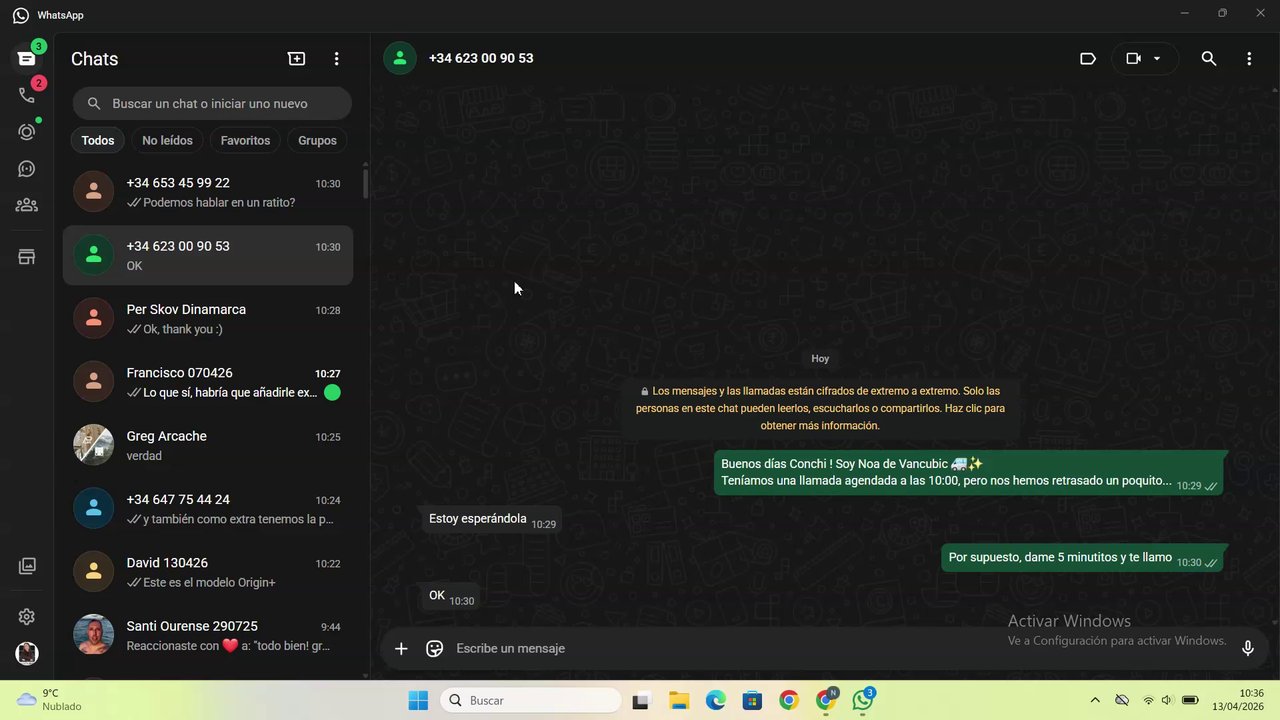Open File Explorer from taskbar

(x=679, y=701)
